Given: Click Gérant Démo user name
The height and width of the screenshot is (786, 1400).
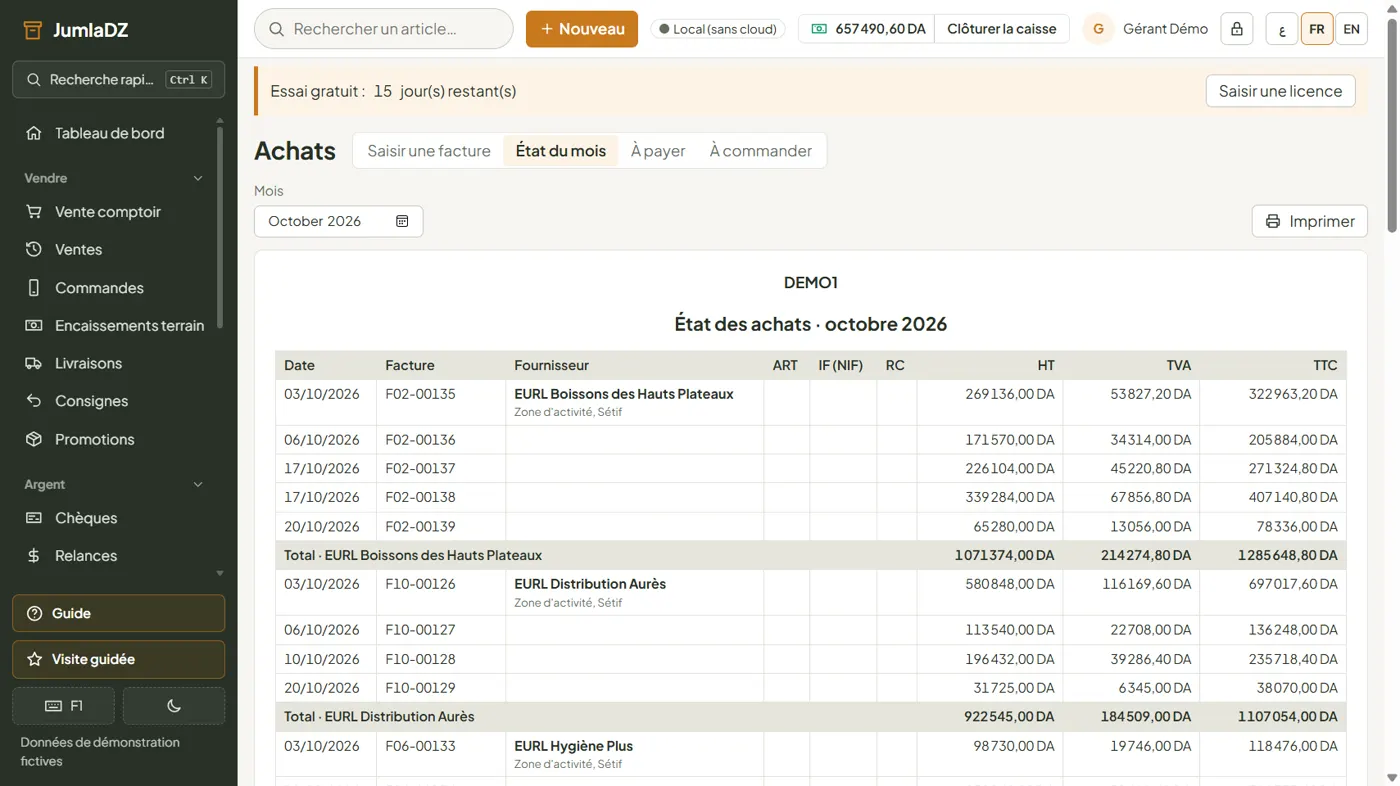Looking at the screenshot, I should point(1166,29).
